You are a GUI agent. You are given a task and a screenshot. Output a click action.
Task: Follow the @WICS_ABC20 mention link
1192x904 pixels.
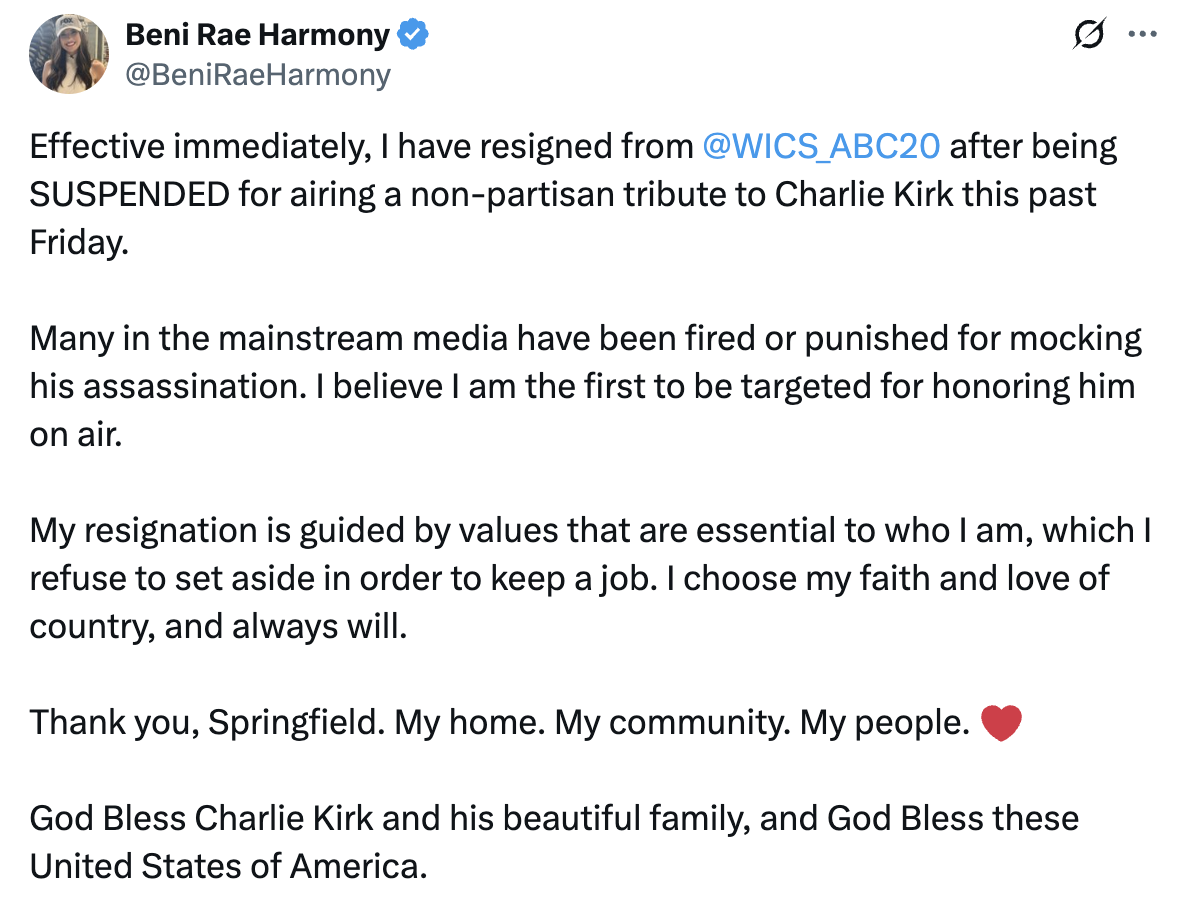[821, 147]
